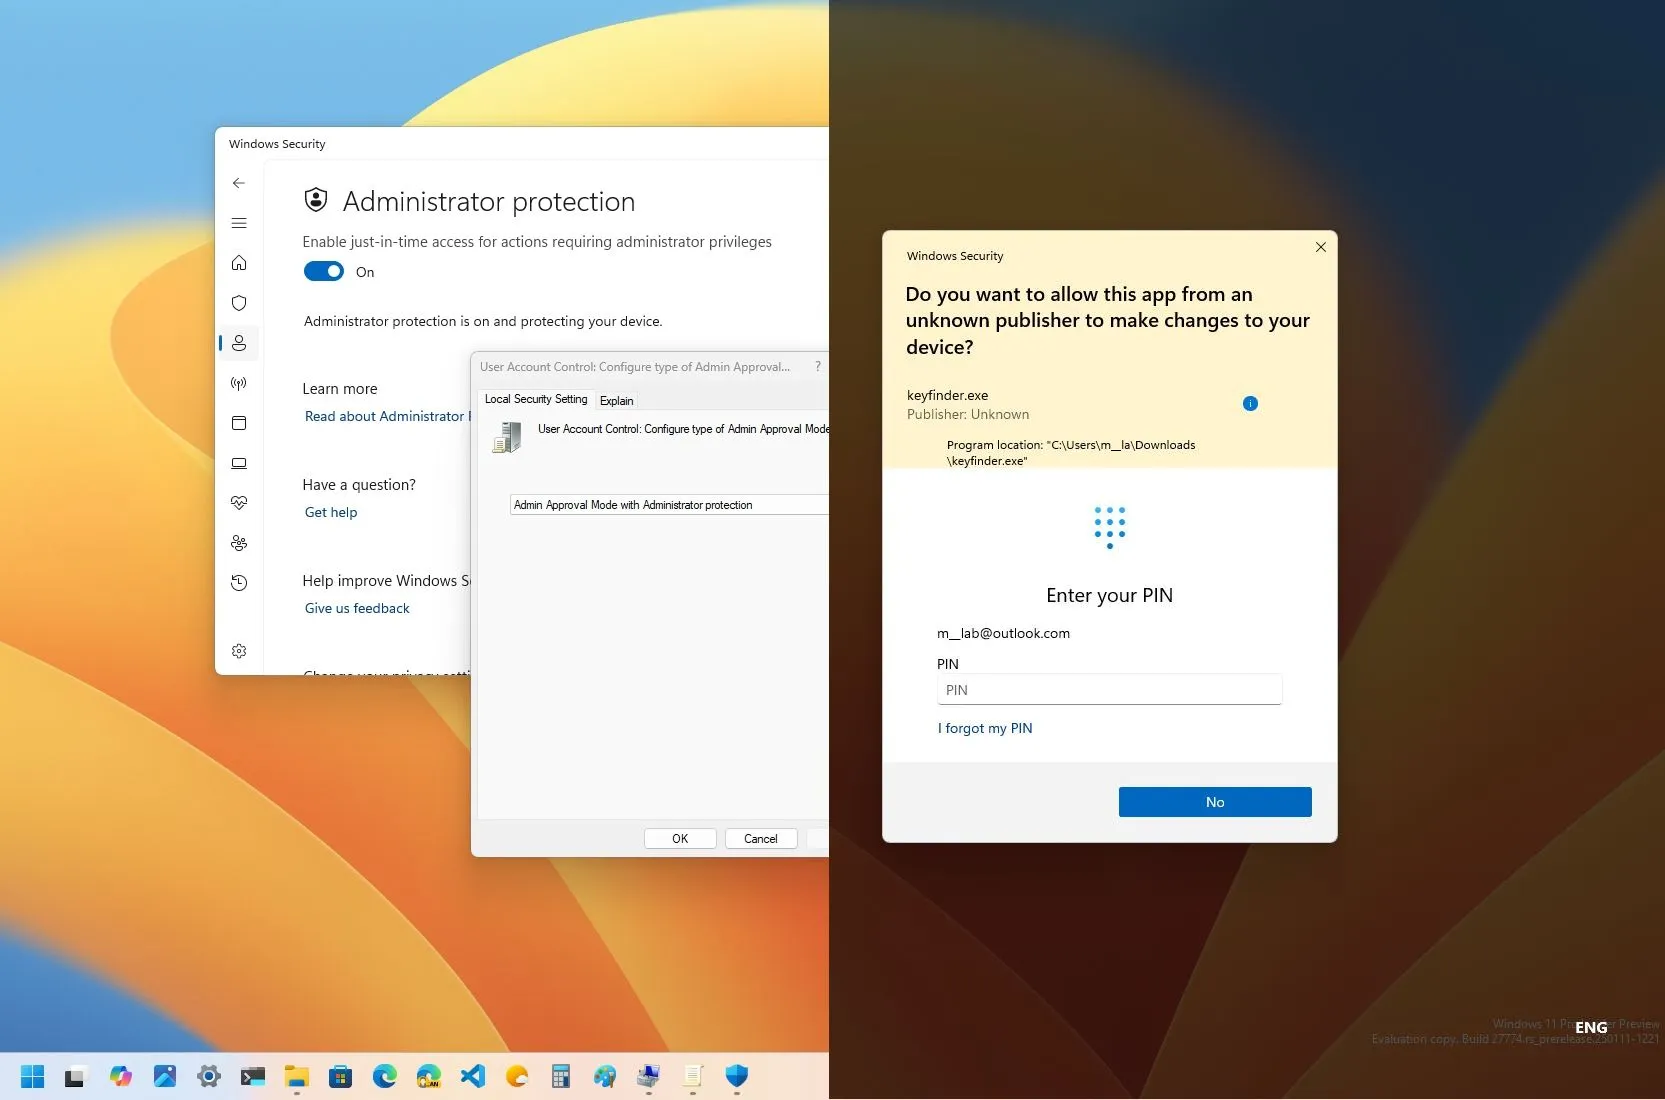Launch Microsoft Edge from the taskbar
This screenshot has width=1665, height=1100.
point(384,1076)
